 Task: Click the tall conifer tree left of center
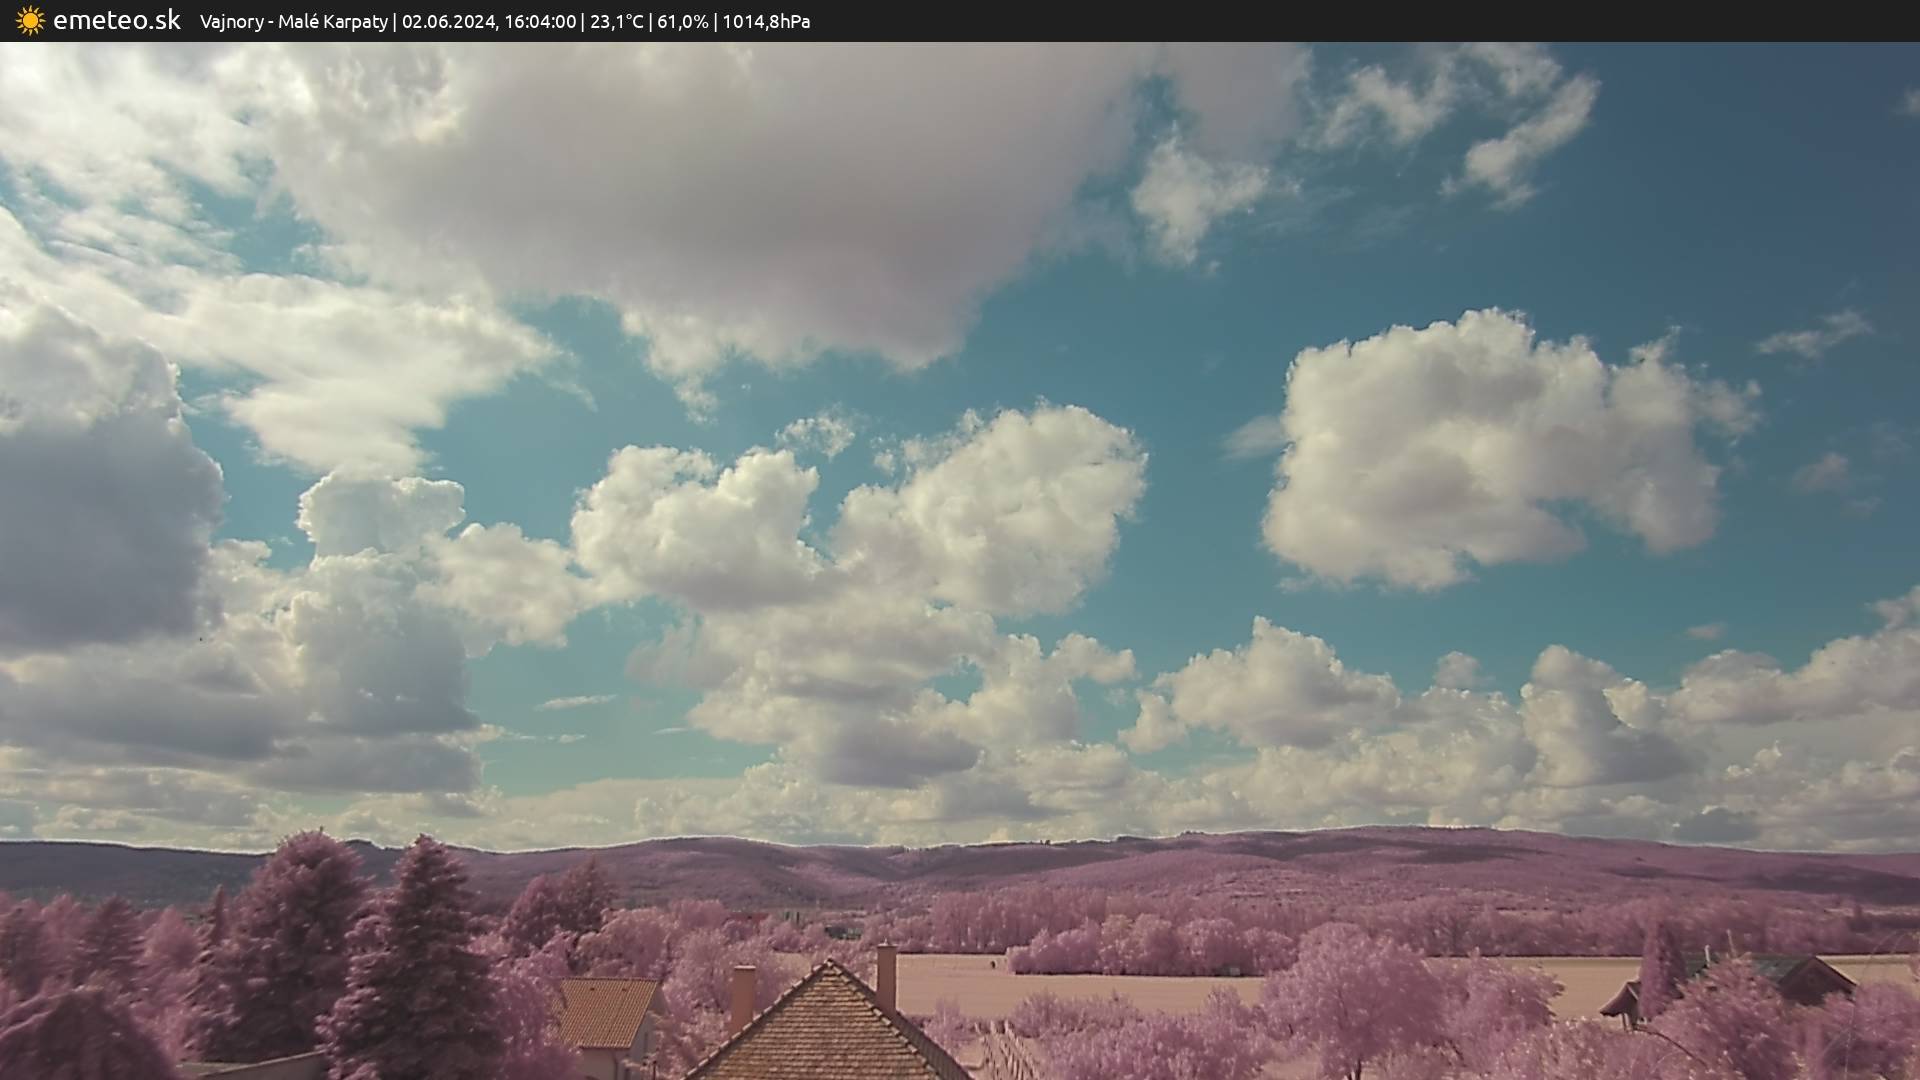click(420, 960)
